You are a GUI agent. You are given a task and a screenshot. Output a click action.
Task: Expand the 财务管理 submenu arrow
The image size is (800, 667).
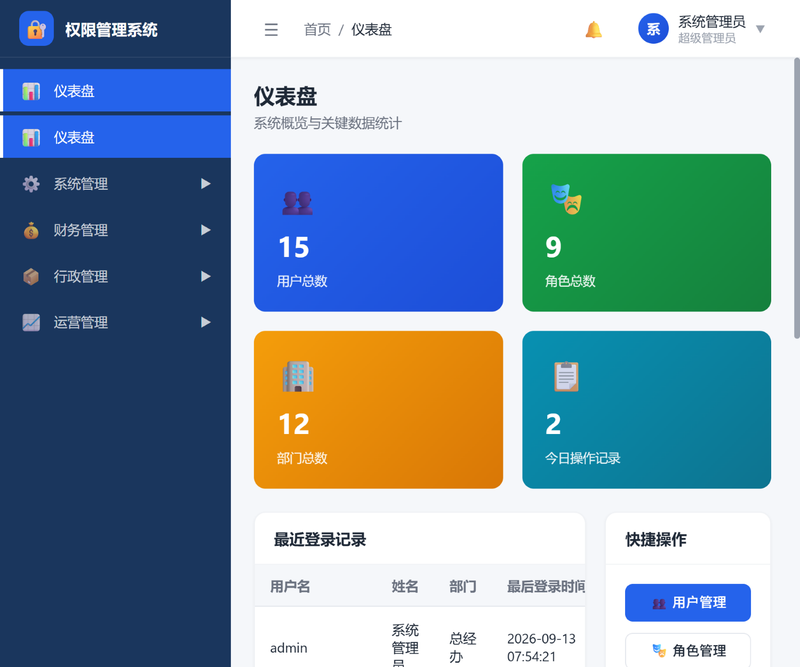206,230
